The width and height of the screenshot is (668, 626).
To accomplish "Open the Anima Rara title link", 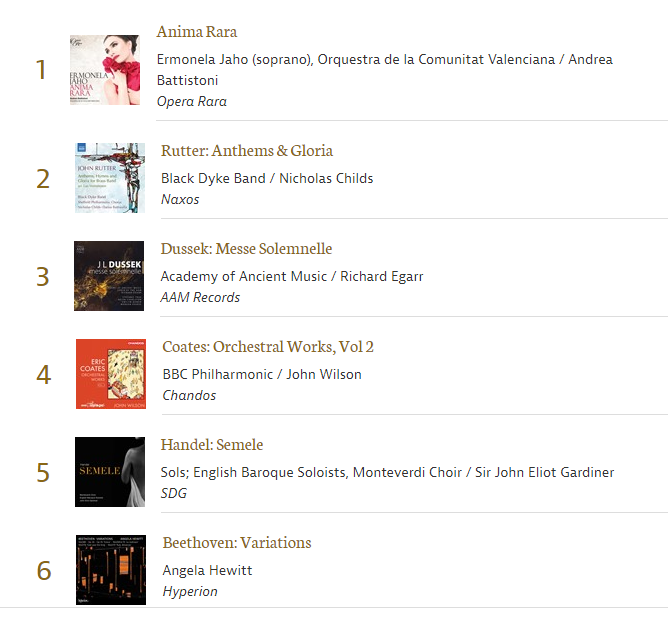I will click(197, 32).
